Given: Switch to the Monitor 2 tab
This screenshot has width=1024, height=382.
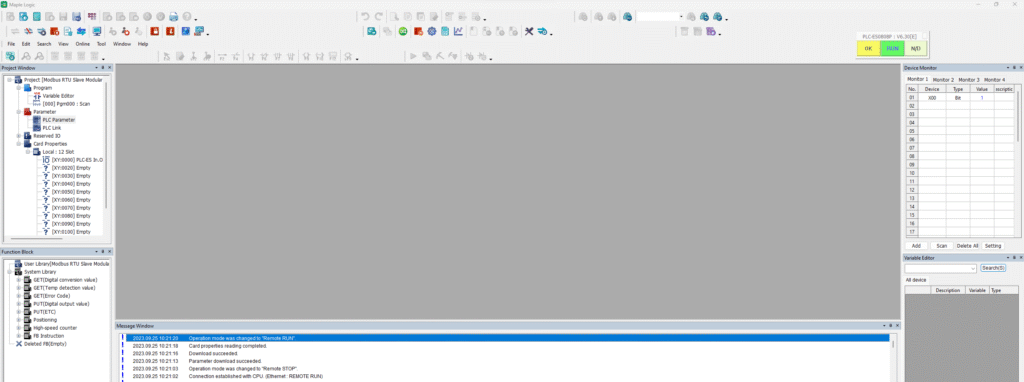Looking at the screenshot, I should [x=943, y=80].
